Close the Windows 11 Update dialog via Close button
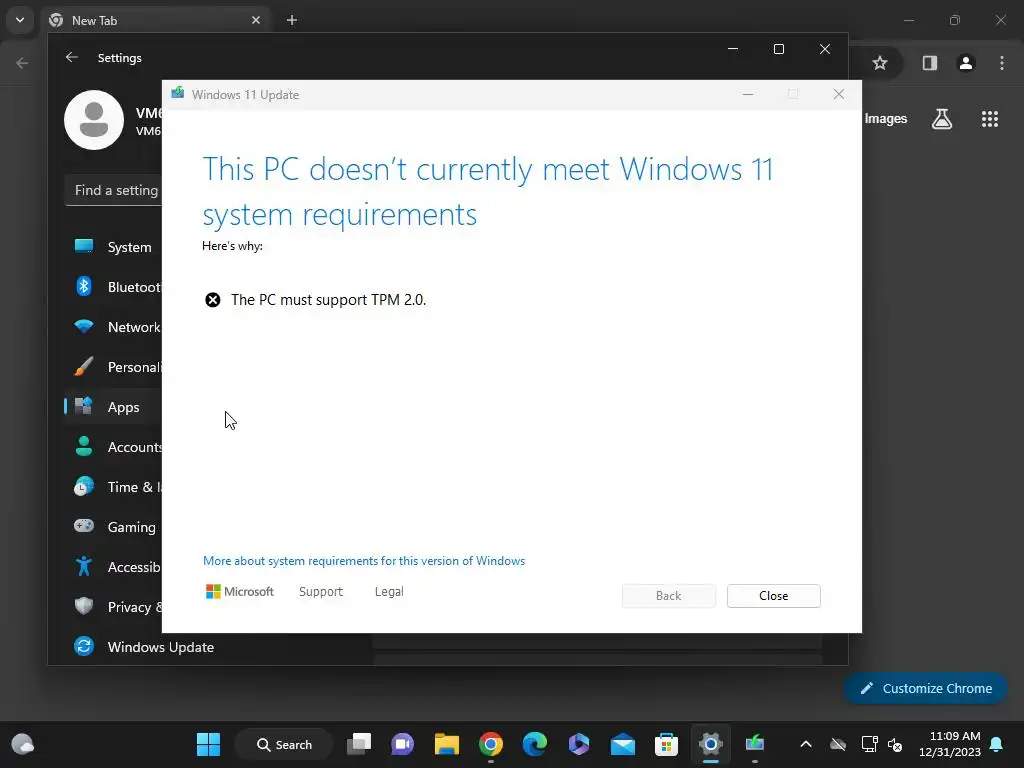1024x768 pixels. 773,596
